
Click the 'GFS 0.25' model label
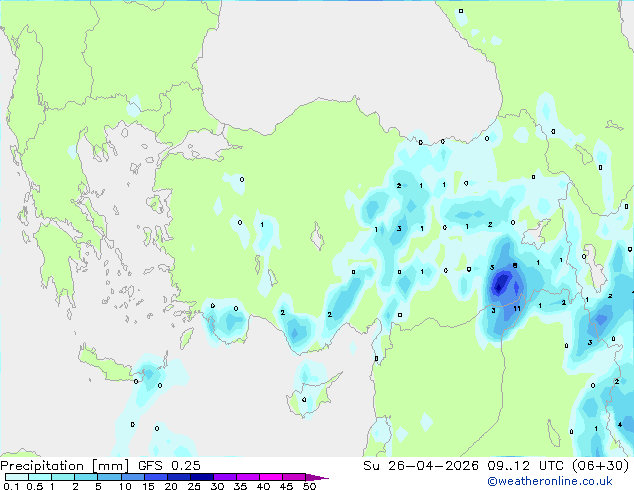click(x=169, y=466)
